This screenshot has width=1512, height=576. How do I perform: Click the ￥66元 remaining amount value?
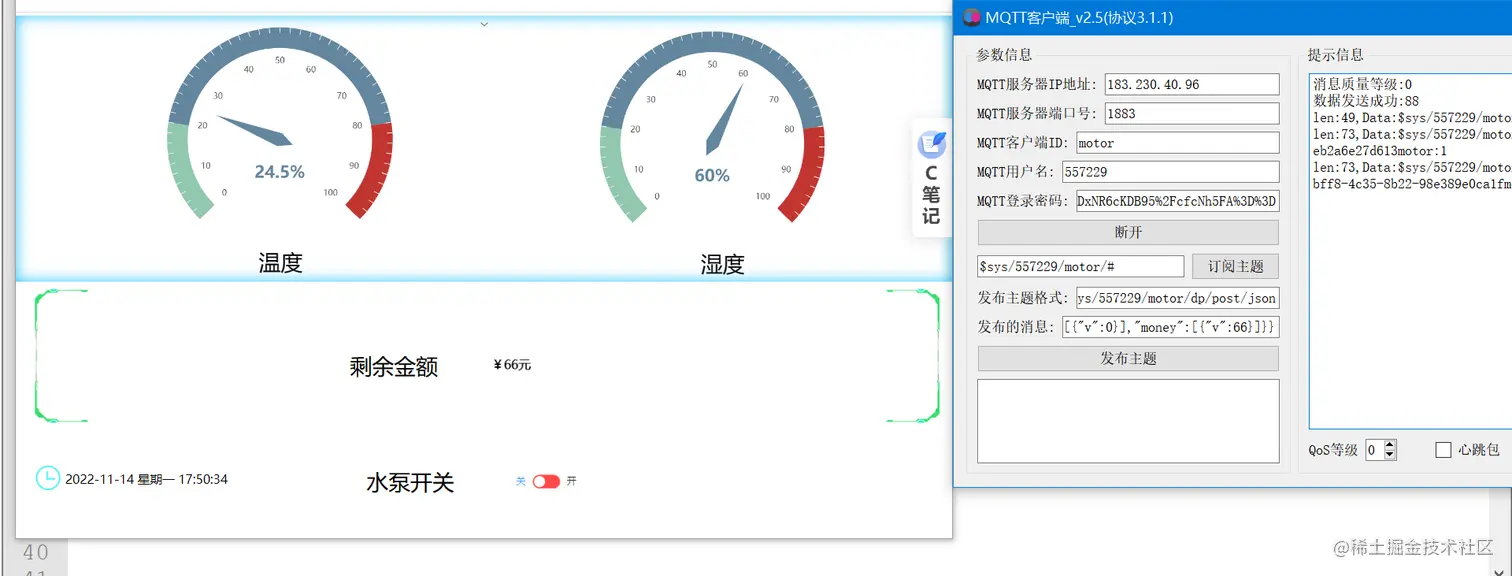point(512,365)
